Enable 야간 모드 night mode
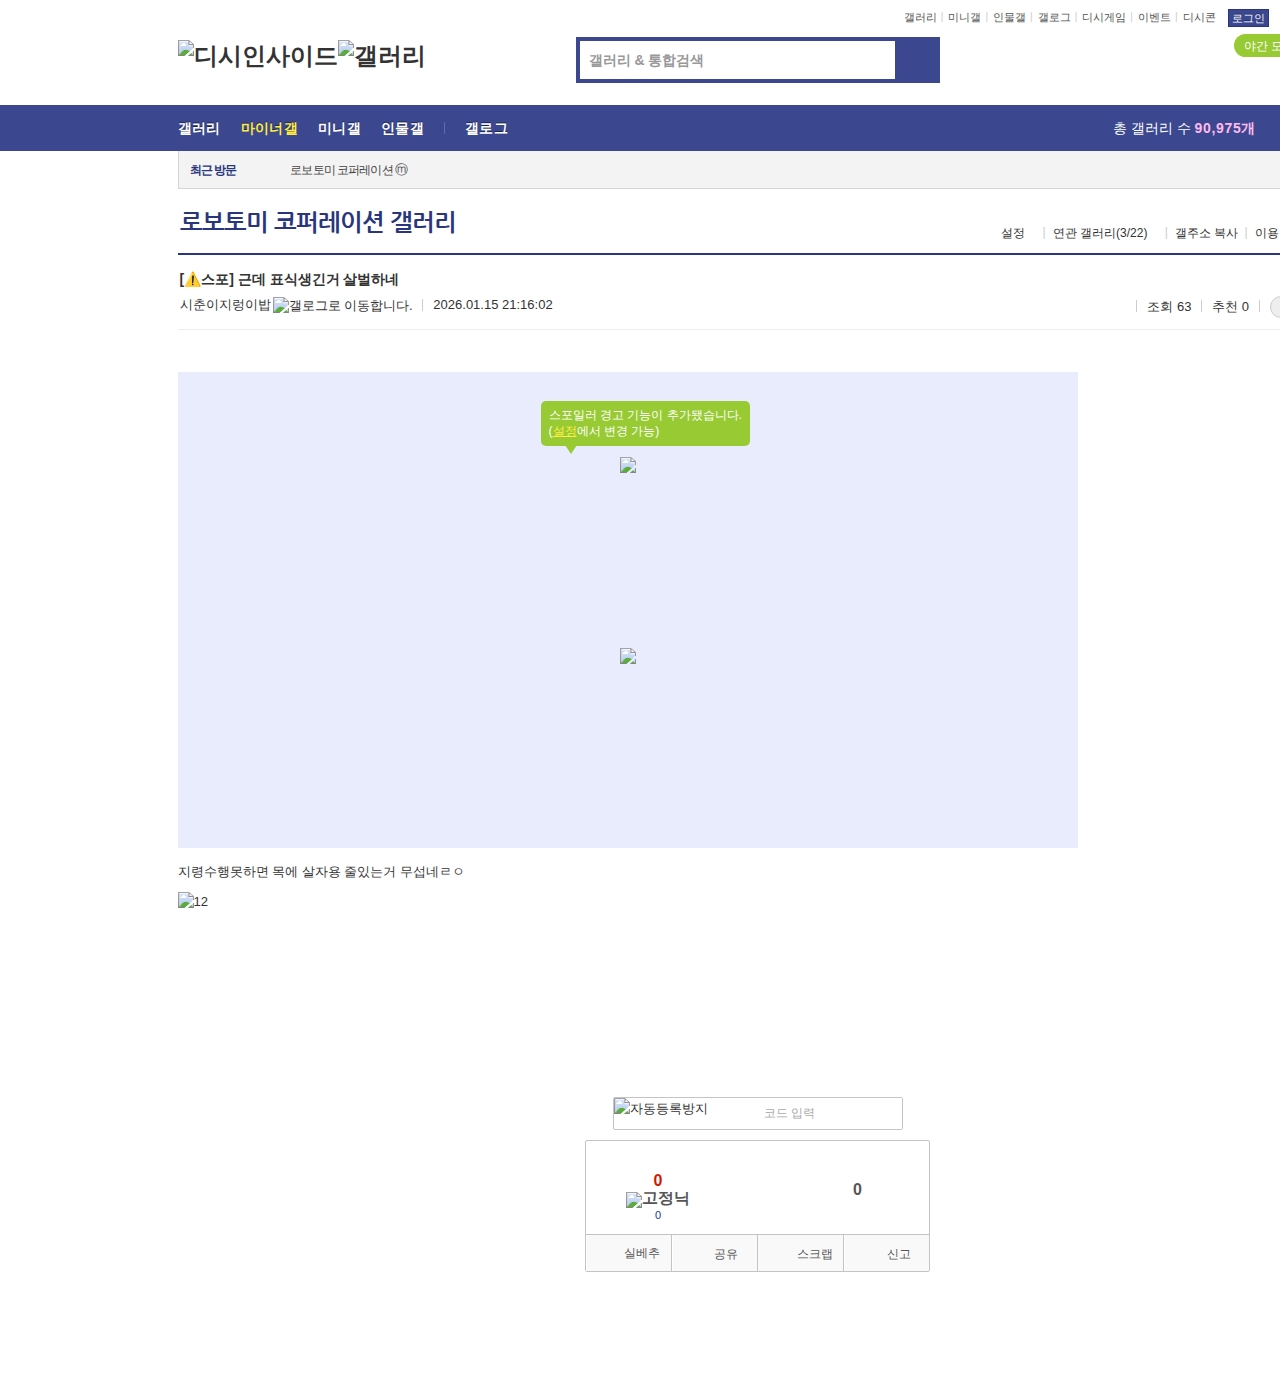The width and height of the screenshot is (1280, 1384). [1258, 45]
